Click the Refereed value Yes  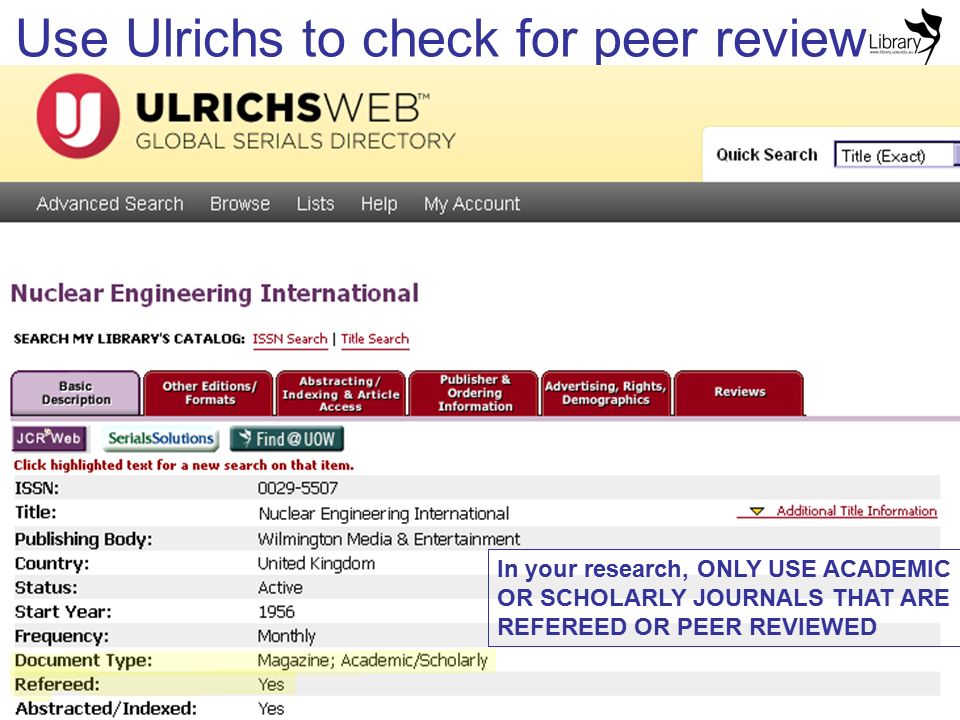[271, 684]
